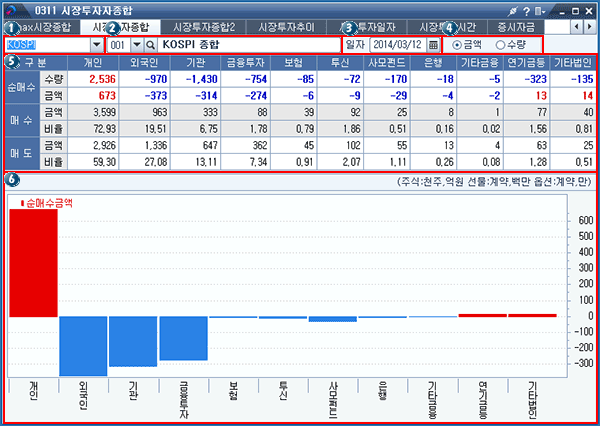600x426 pixels.
Task: Click the 은행 column header
Action: tap(433, 62)
